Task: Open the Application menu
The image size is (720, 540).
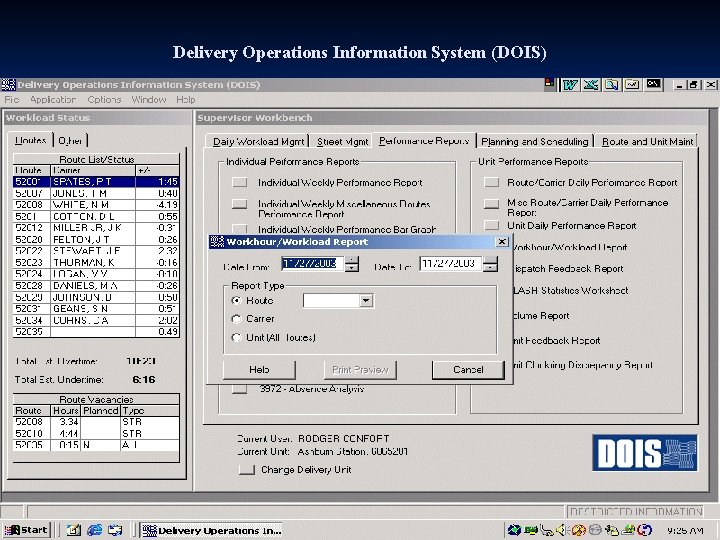Action: (x=53, y=100)
